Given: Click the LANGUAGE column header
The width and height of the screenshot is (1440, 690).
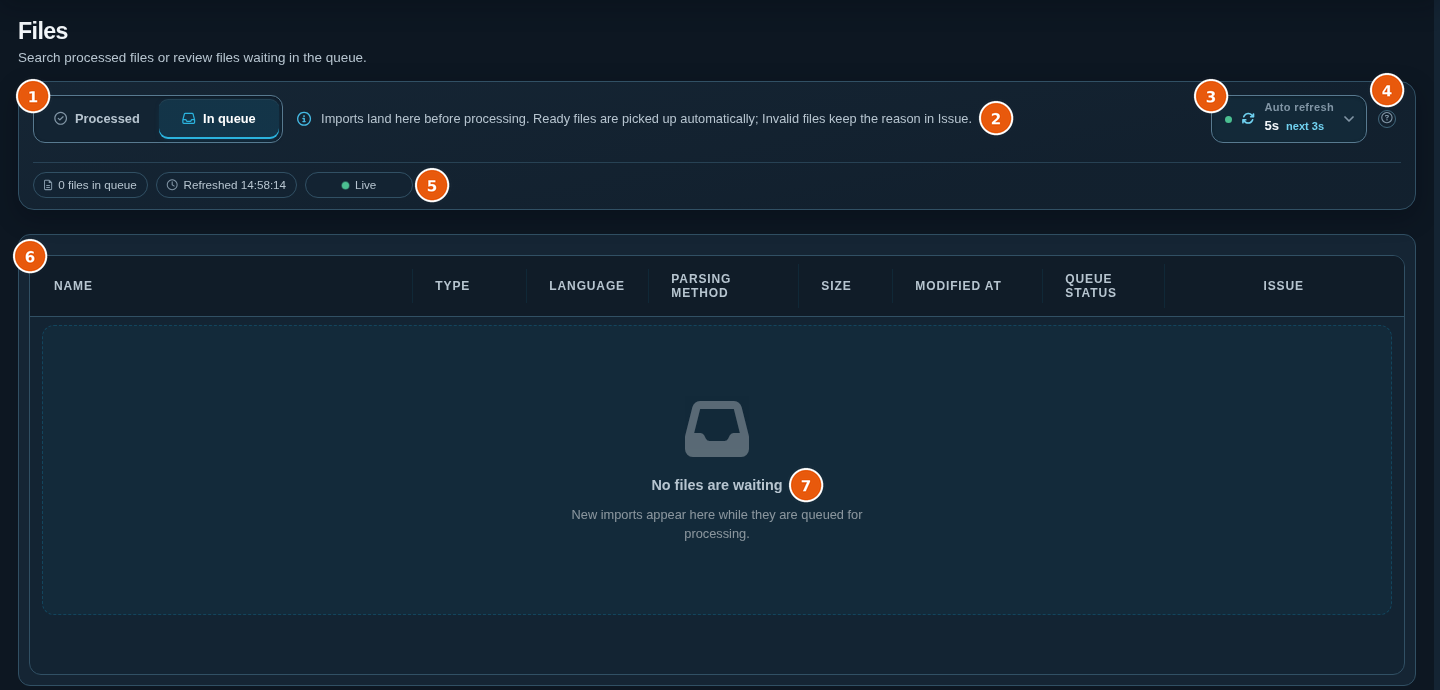Looking at the screenshot, I should click(x=587, y=286).
